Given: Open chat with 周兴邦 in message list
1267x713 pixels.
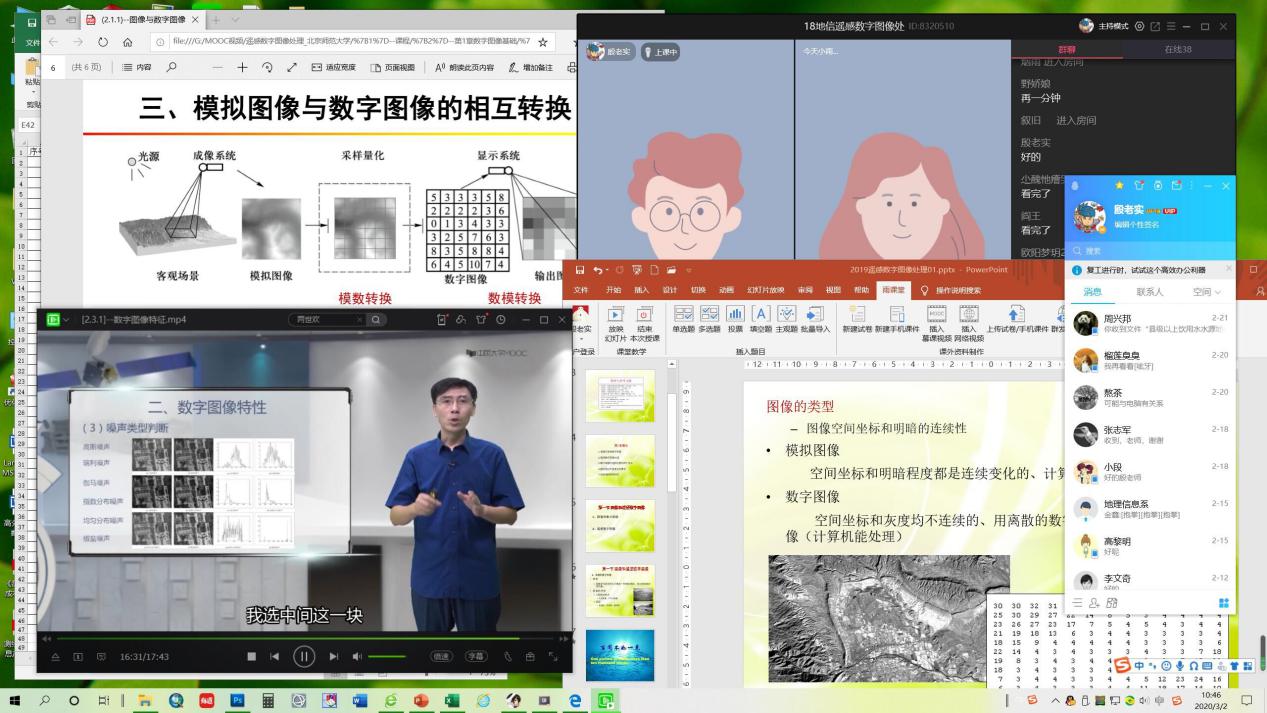Looking at the screenshot, I should point(1150,323).
